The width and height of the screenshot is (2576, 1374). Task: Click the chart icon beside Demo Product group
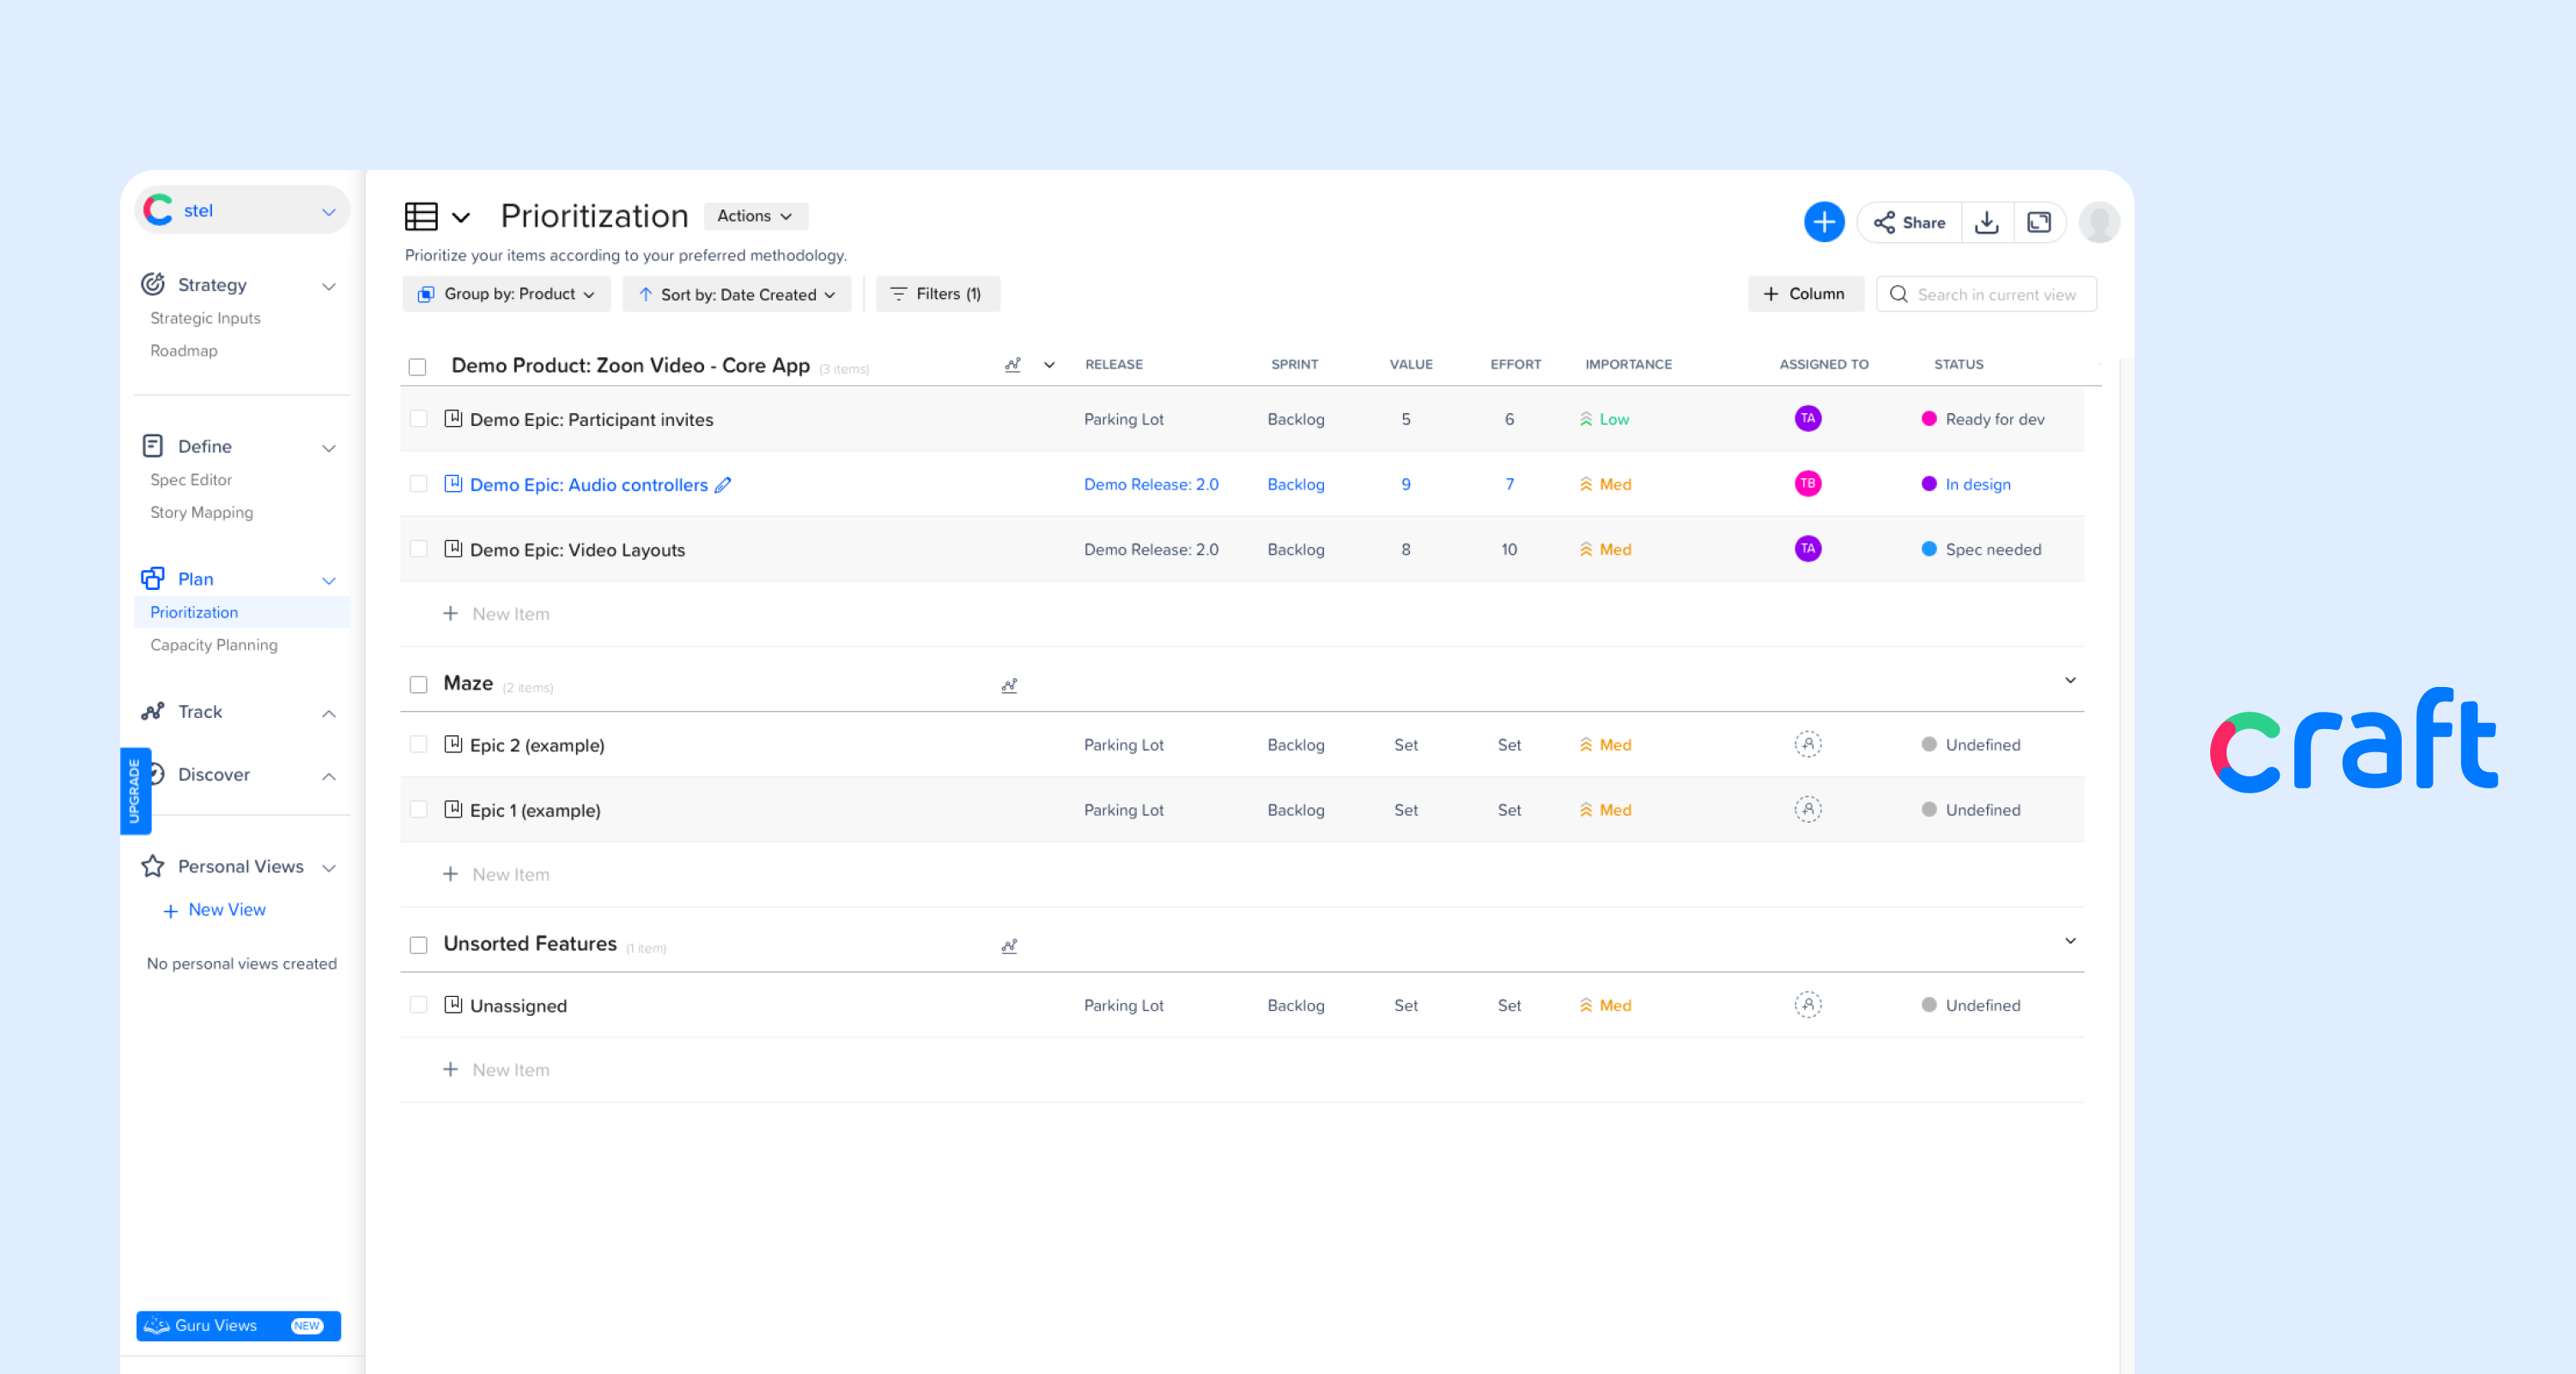1013,366
